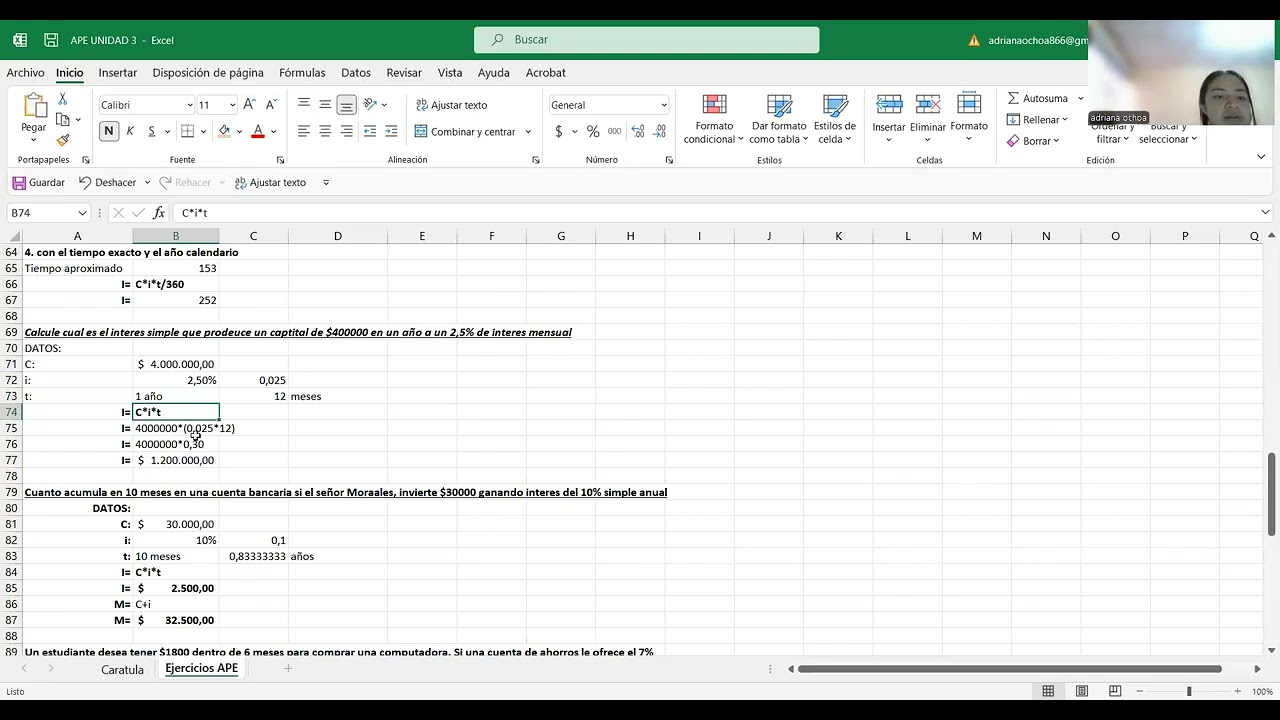Click the Ajustar texto button in Alineación
The width and height of the screenshot is (1280, 720).
(452, 105)
